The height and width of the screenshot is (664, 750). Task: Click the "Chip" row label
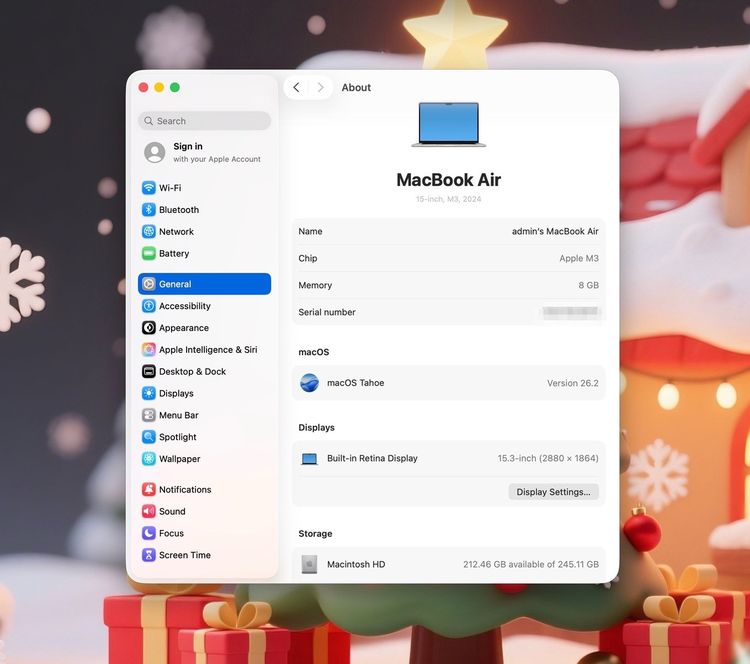click(308, 258)
